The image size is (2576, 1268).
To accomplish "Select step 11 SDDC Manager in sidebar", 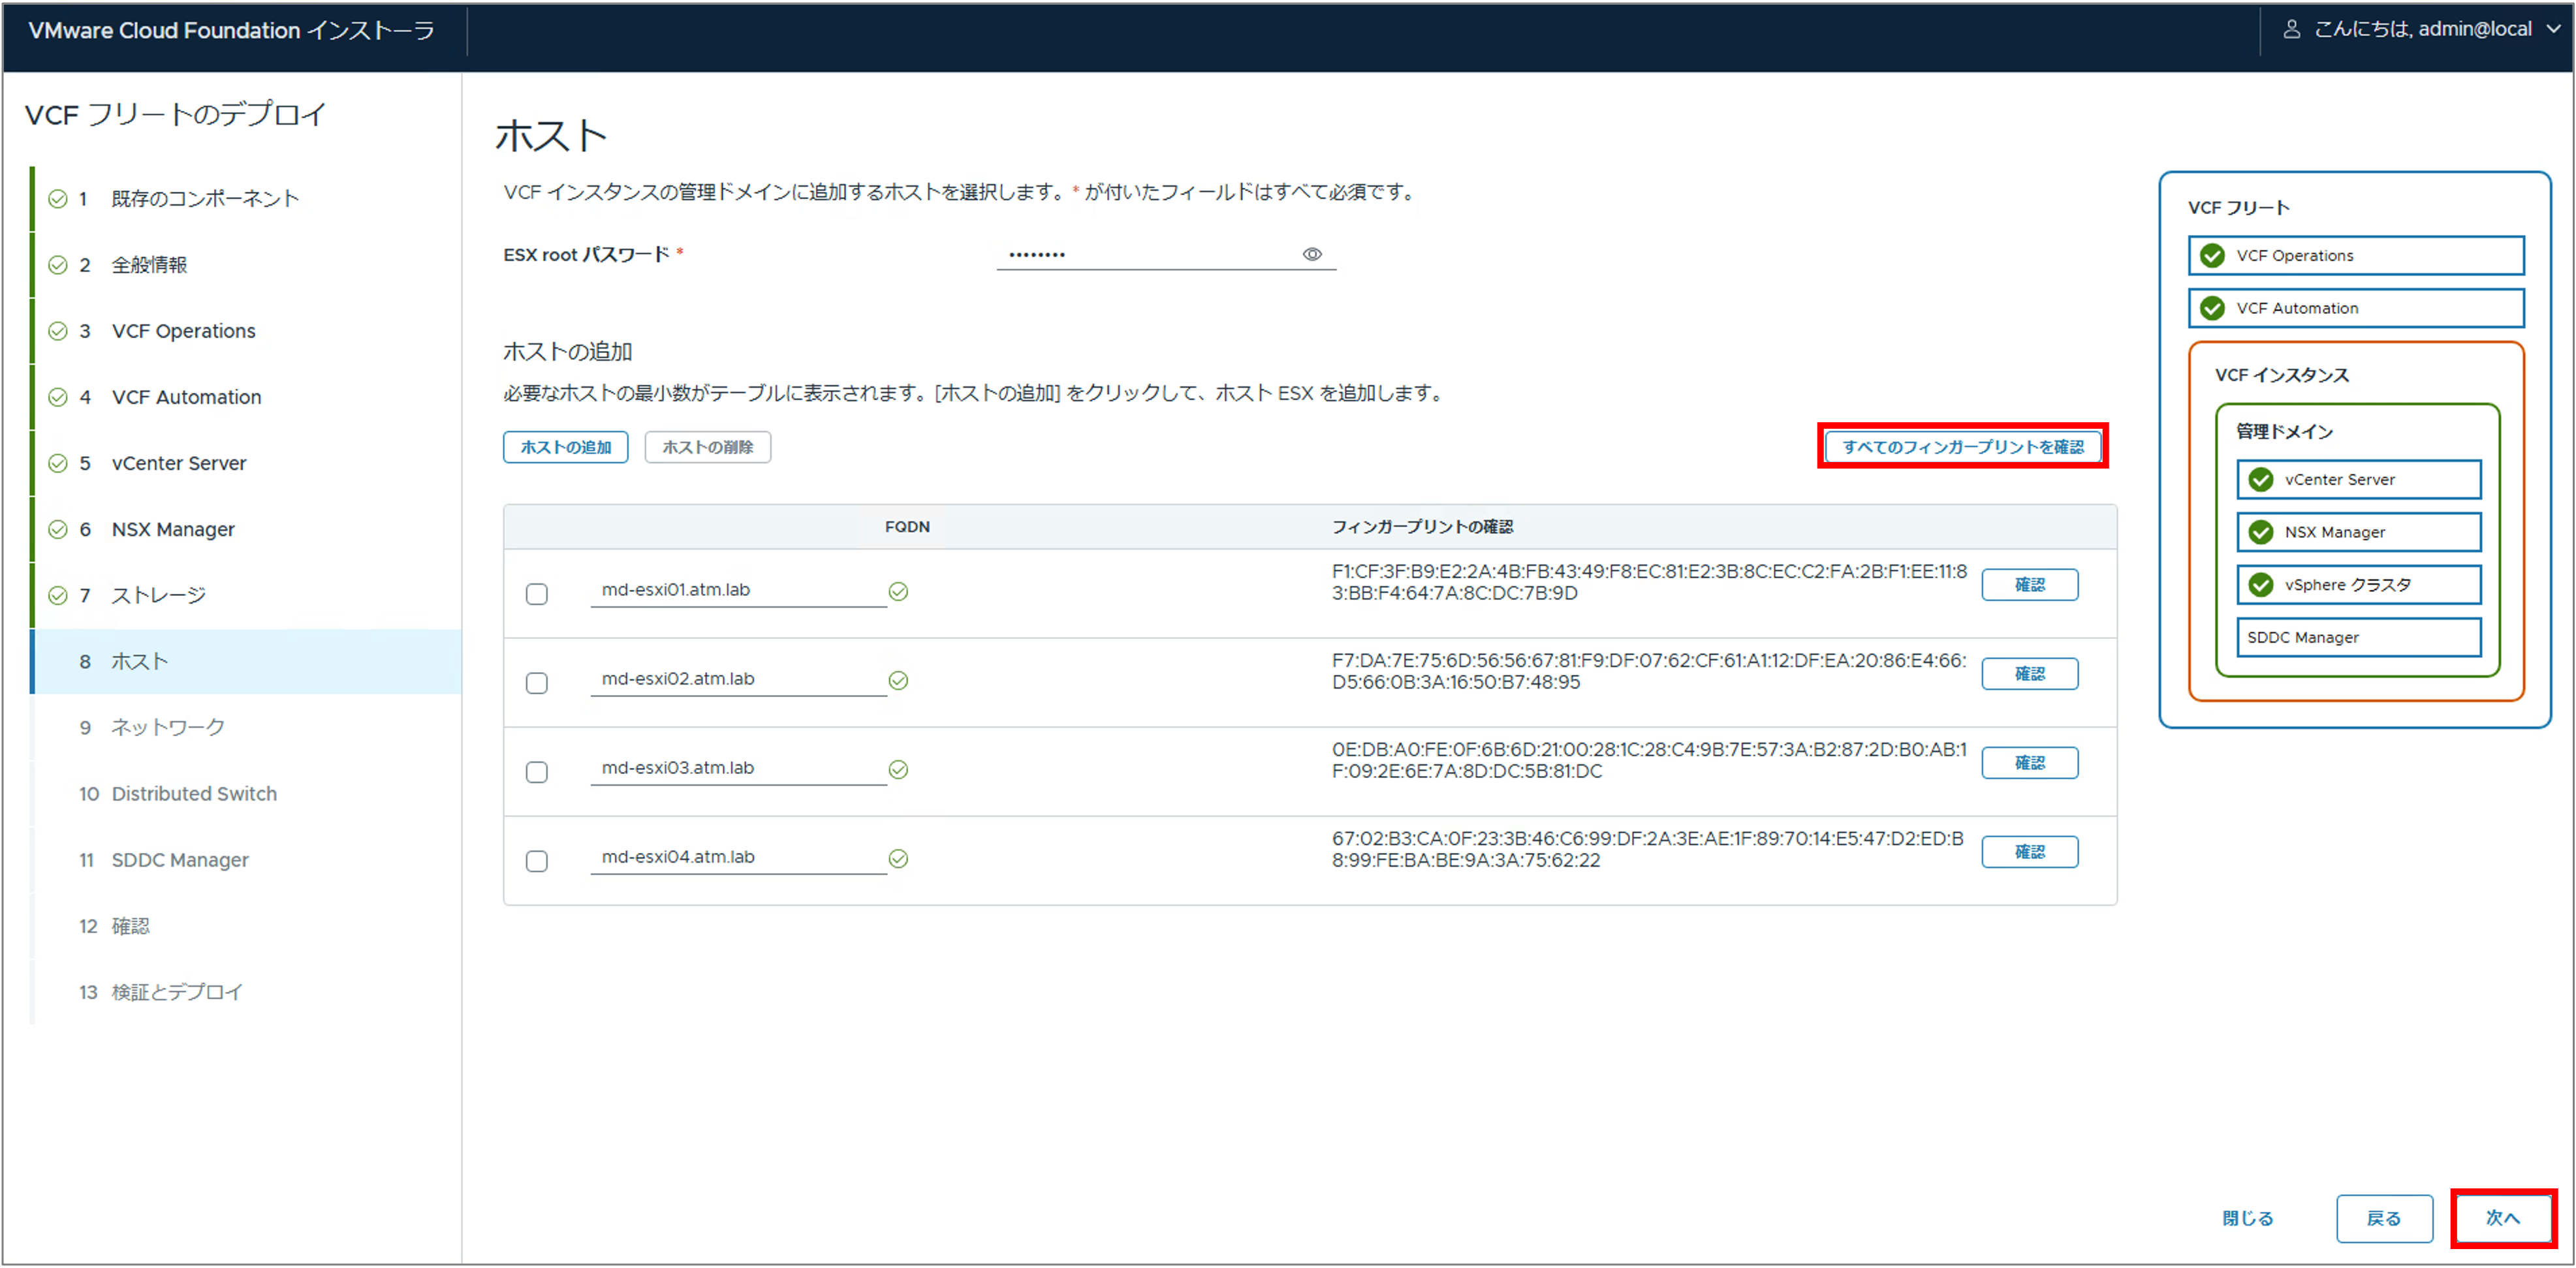I will pyautogui.click(x=246, y=859).
